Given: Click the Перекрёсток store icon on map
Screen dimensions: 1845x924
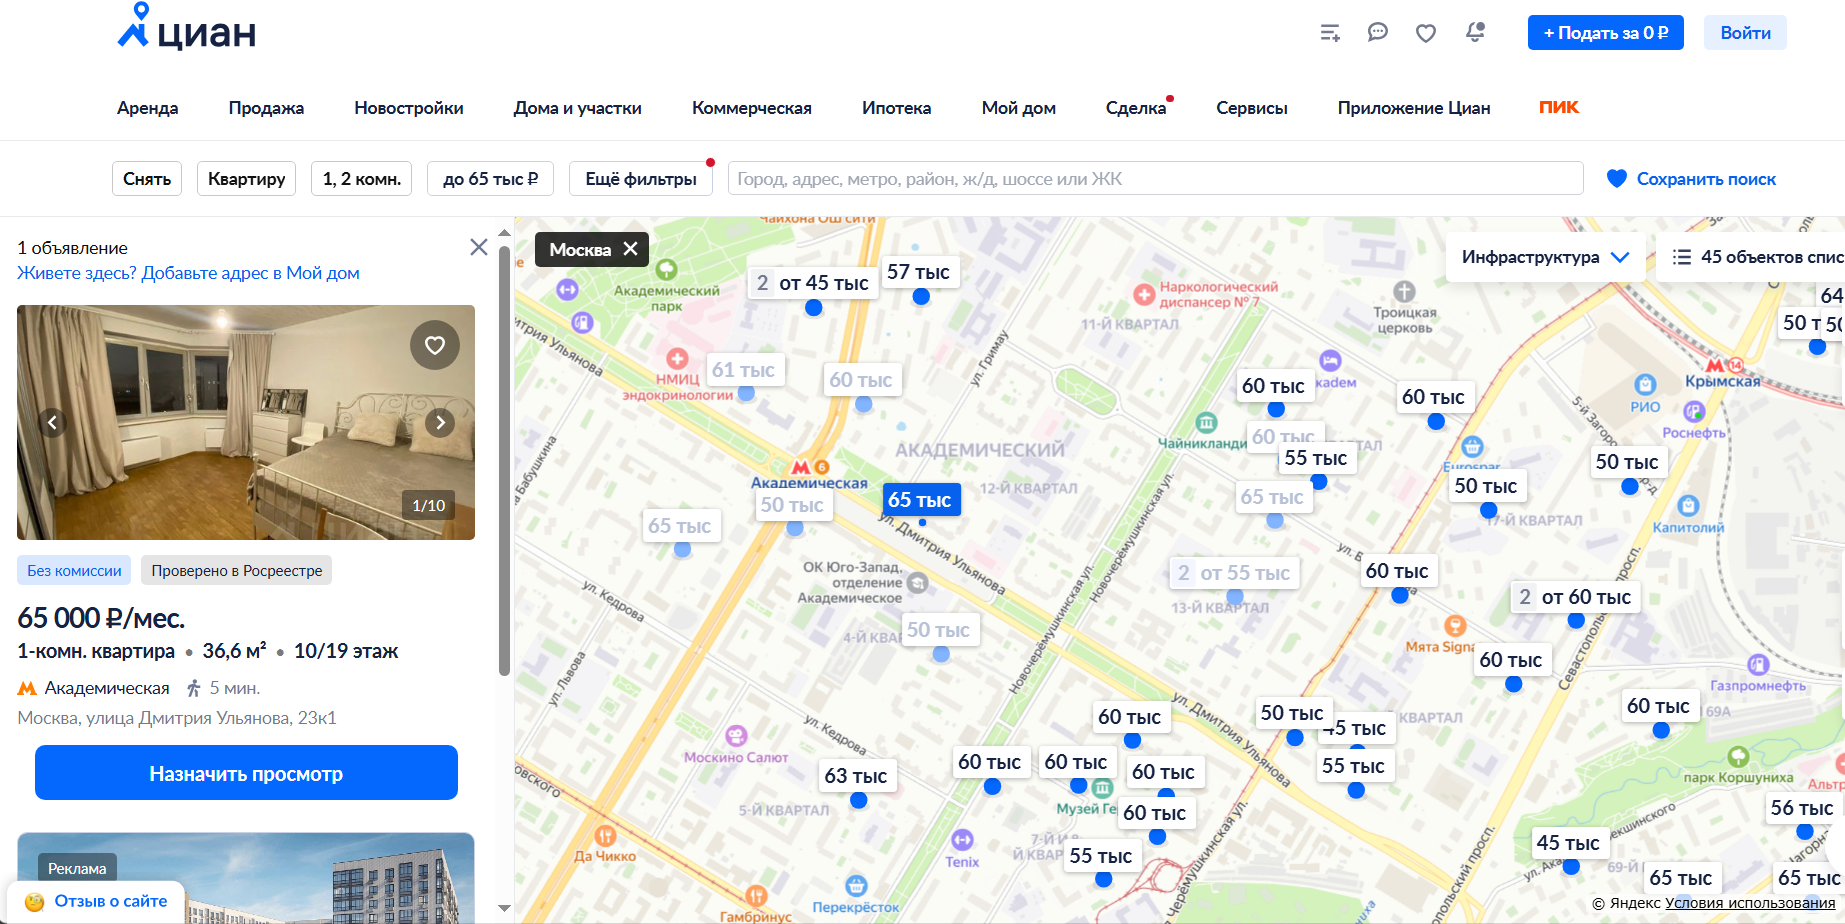Looking at the screenshot, I should click(856, 886).
